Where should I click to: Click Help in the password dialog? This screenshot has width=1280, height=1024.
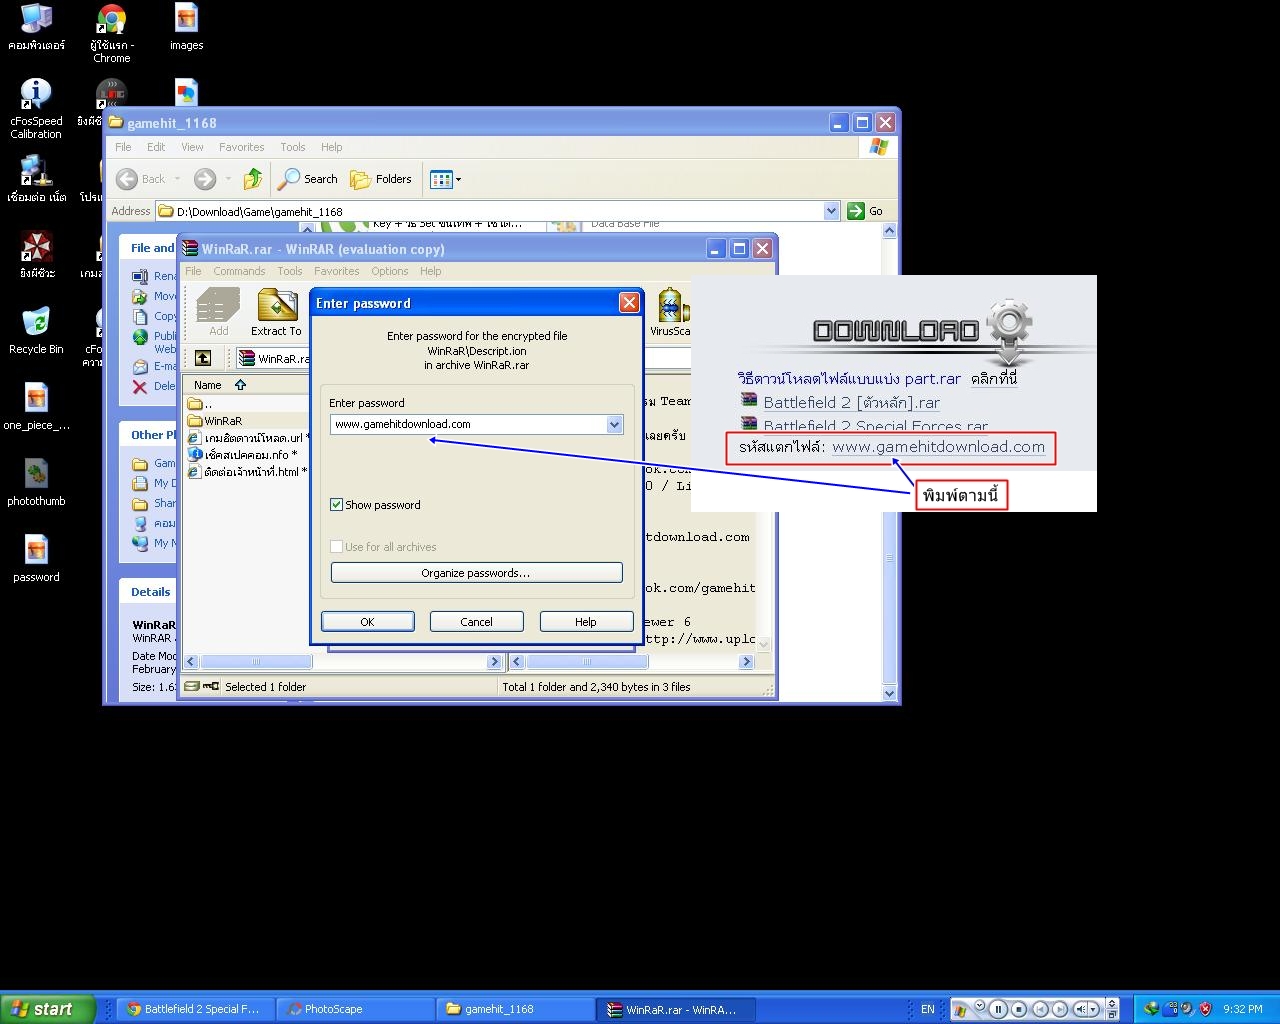[x=586, y=622]
